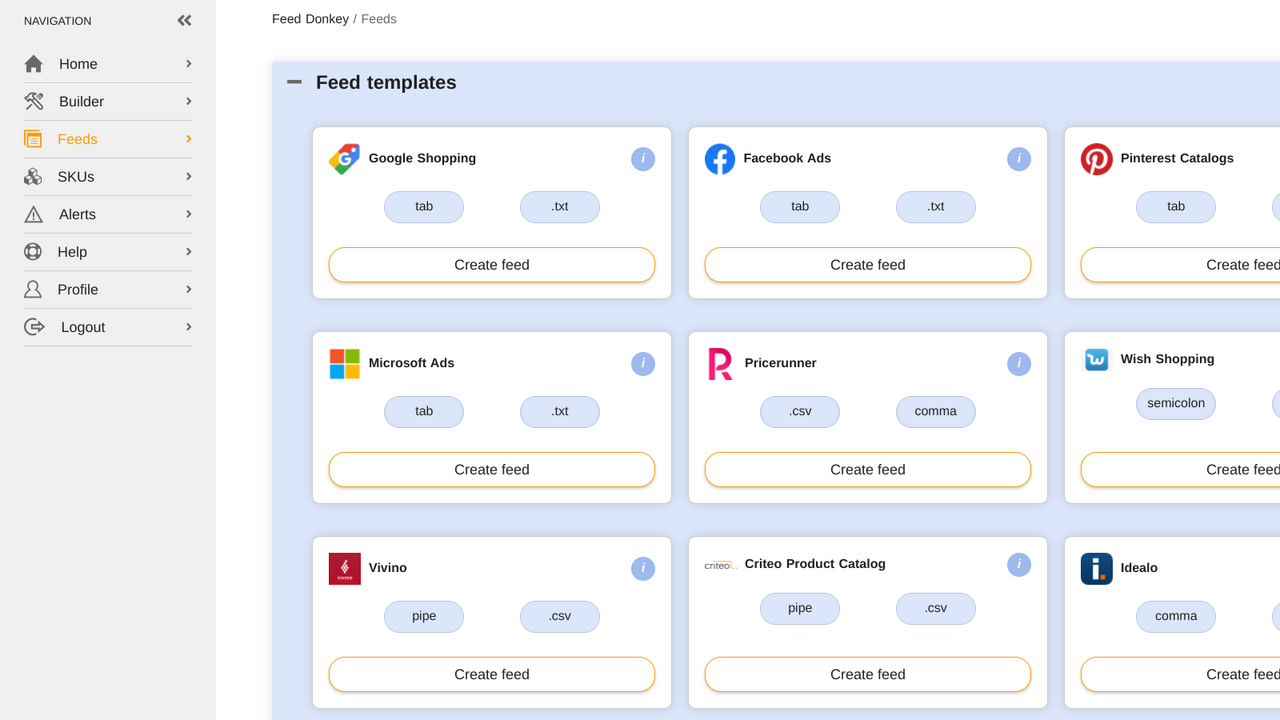The height and width of the screenshot is (720, 1280).
Task: Open the Feed Donkey breadcrumb link
Action: 310,18
